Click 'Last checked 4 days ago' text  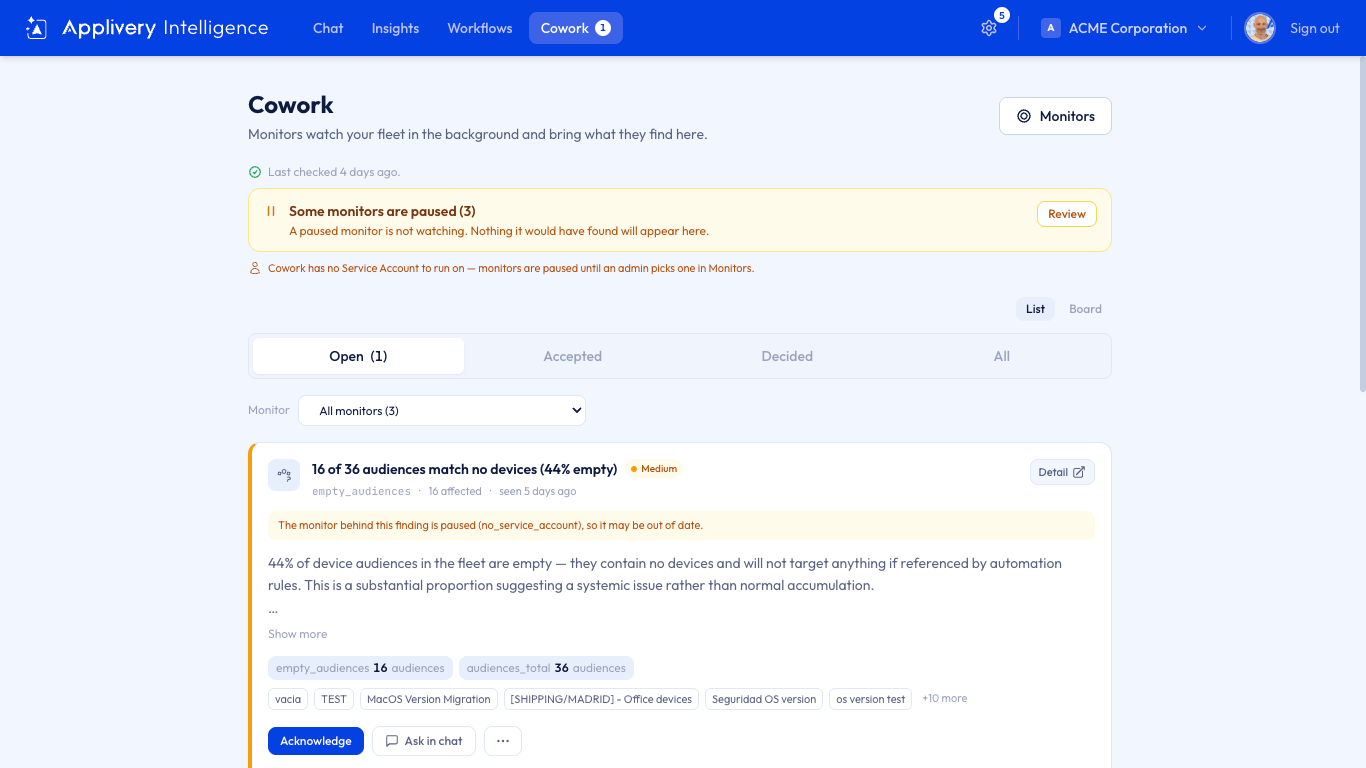334,172
